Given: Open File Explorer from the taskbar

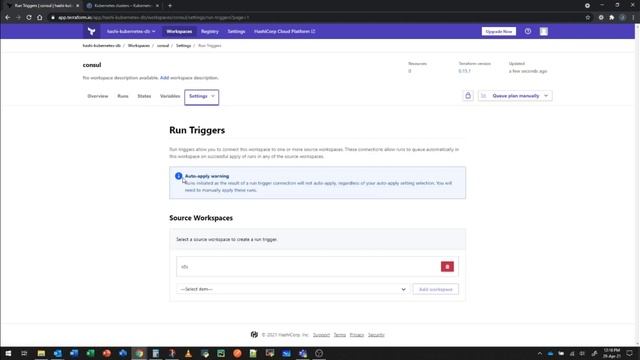Looking at the screenshot, I should point(41,353).
